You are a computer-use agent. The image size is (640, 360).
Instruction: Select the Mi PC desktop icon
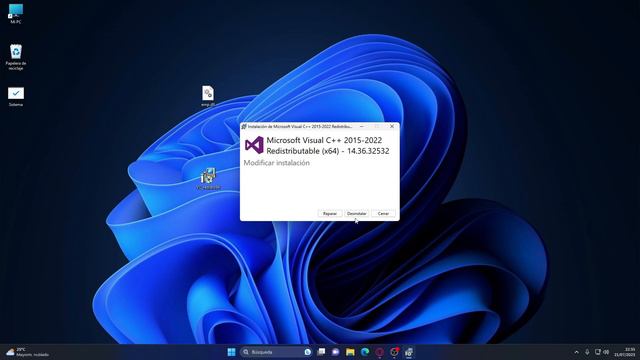click(x=16, y=13)
